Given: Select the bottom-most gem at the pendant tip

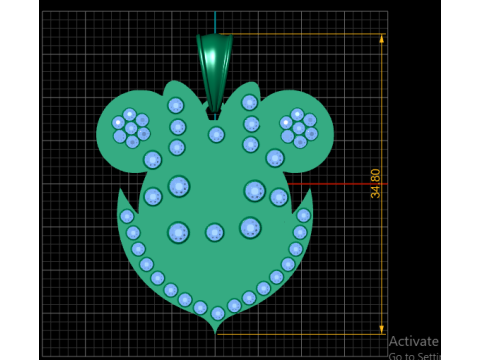Looking at the screenshot, I should coord(218,313).
